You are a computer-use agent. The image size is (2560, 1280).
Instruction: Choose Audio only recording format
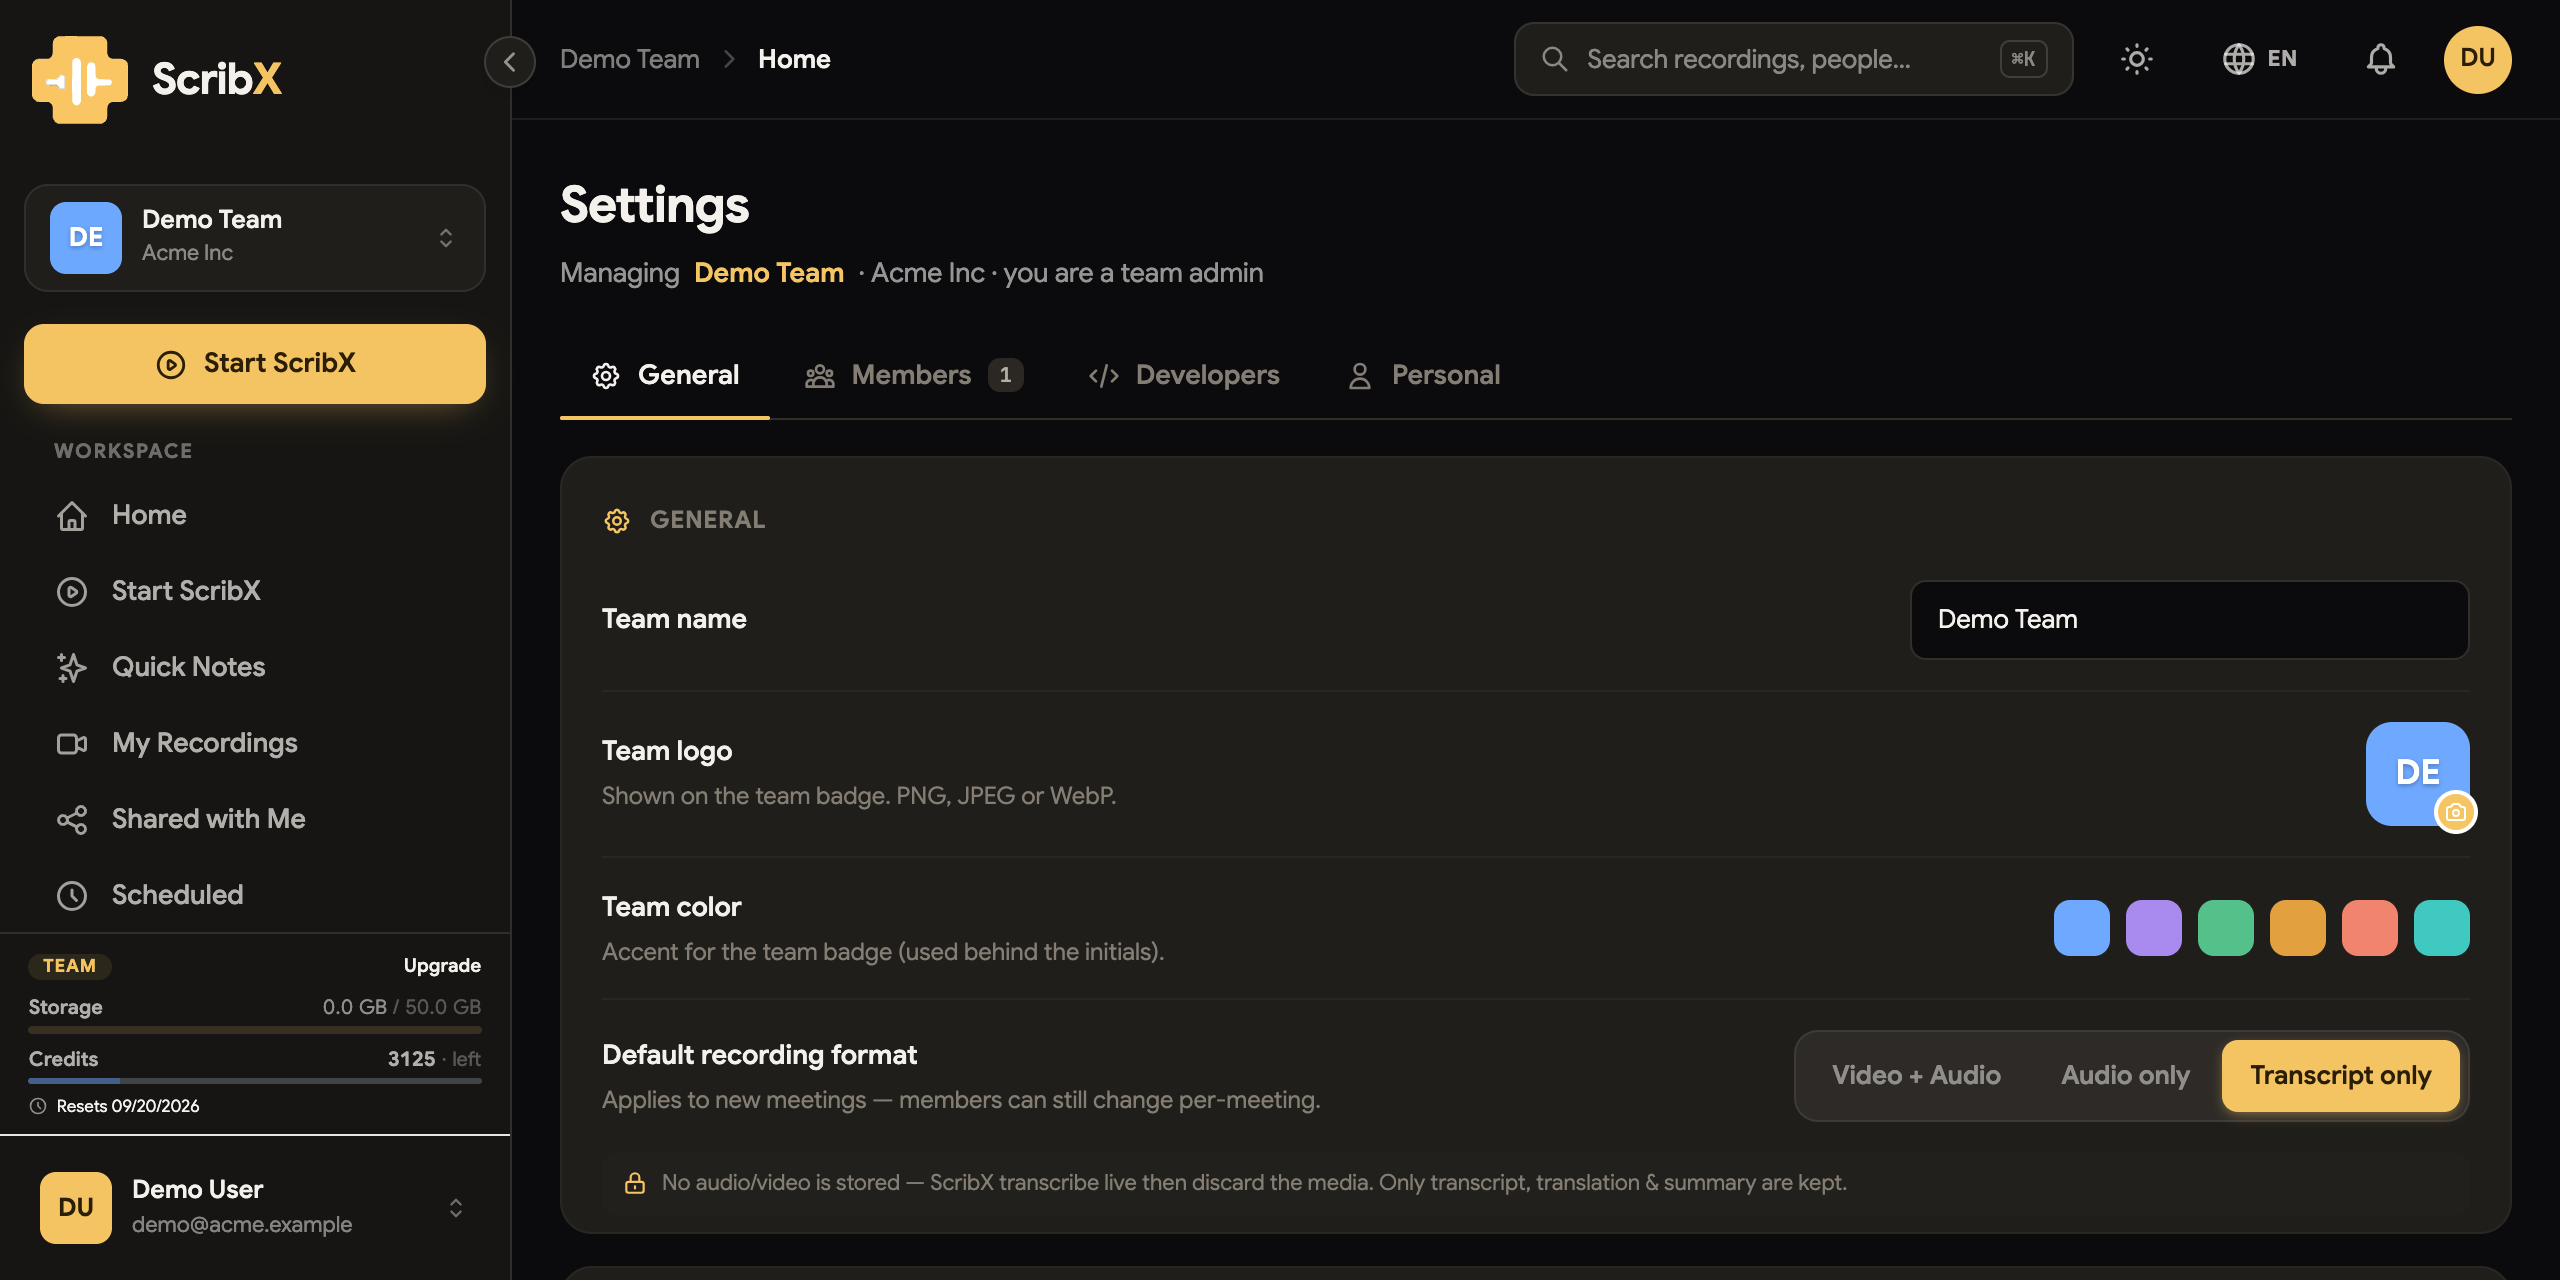2125,1076
